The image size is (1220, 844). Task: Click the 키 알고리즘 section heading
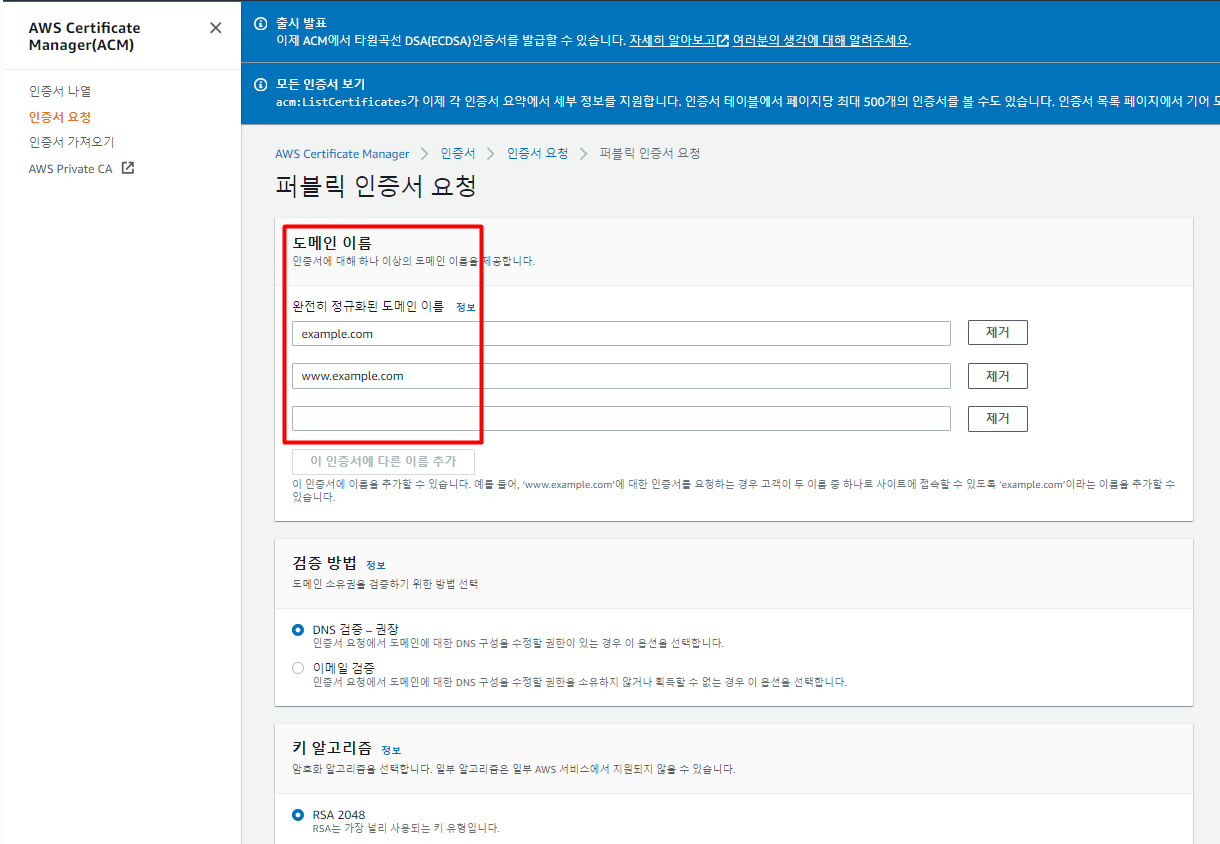pyautogui.click(x=332, y=748)
